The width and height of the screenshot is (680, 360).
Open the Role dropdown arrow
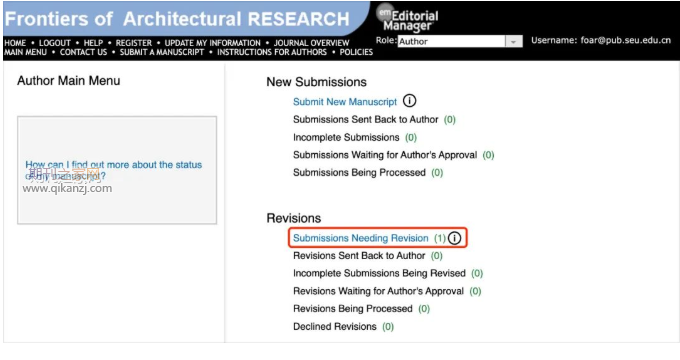(513, 41)
